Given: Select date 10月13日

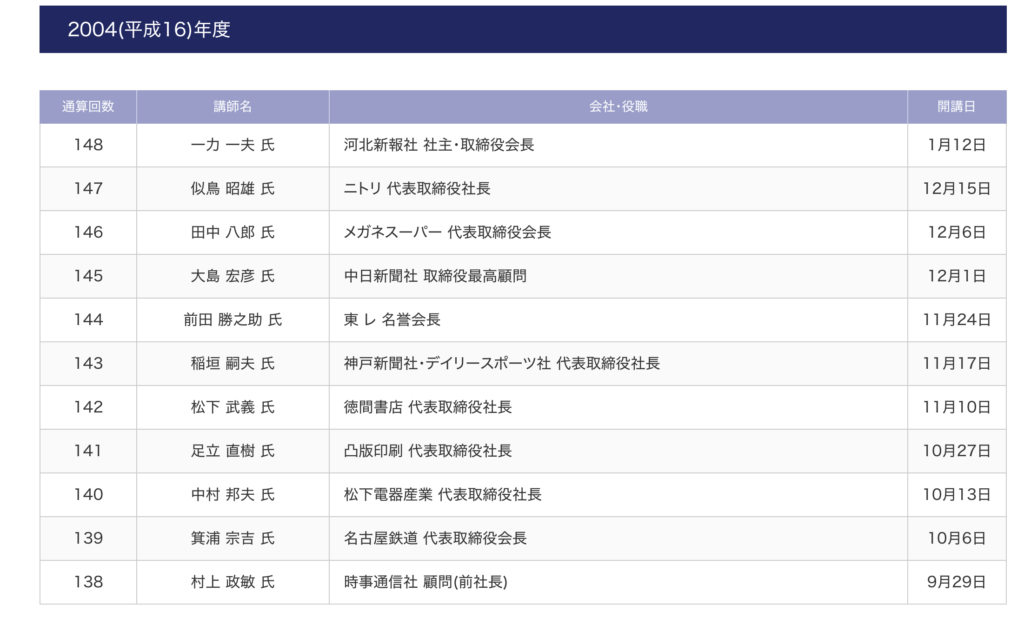Looking at the screenshot, I should 957,495.
